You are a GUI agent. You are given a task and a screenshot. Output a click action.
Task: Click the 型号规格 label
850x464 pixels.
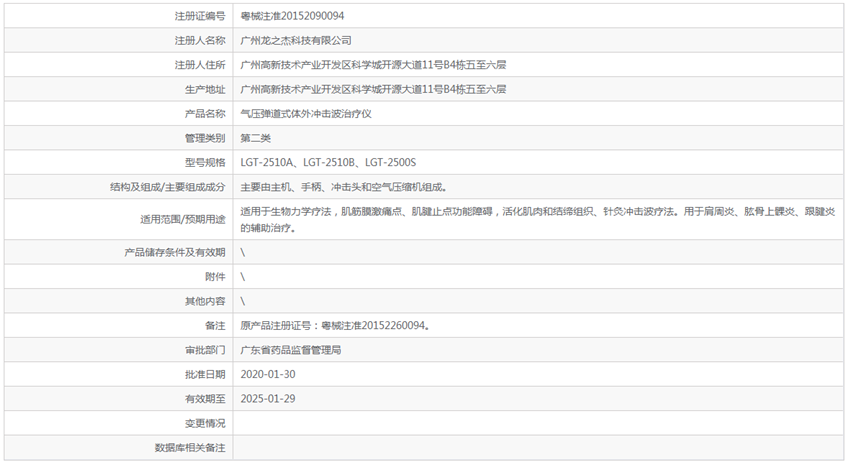(204, 163)
